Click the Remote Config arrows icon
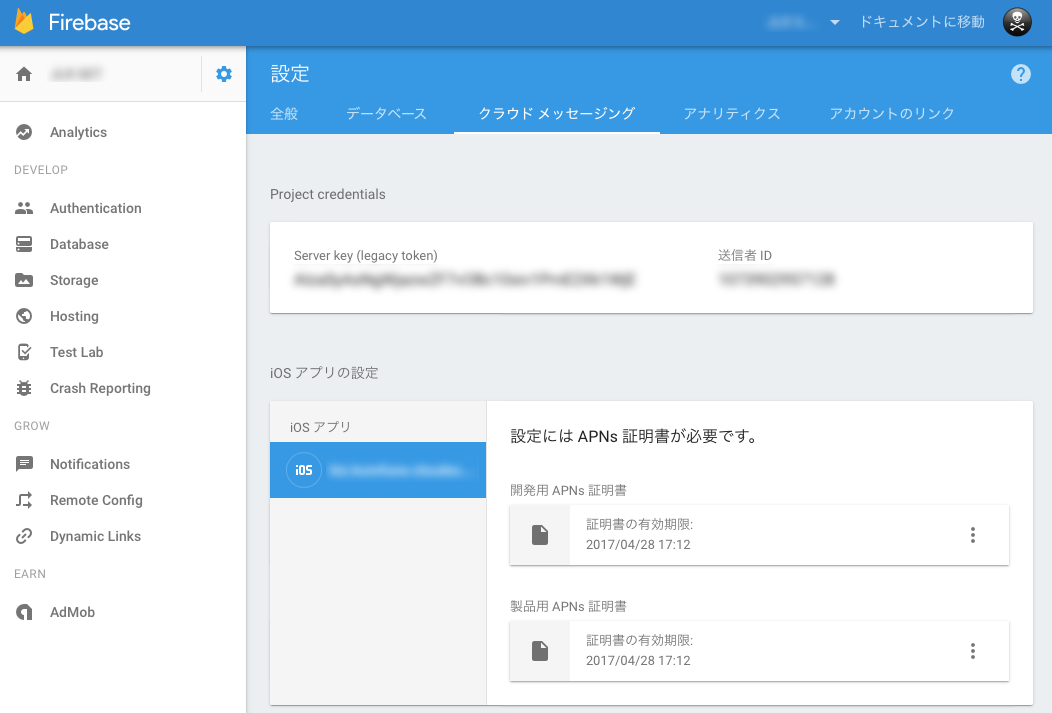This screenshot has width=1052, height=713. click(x=24, y=500)
